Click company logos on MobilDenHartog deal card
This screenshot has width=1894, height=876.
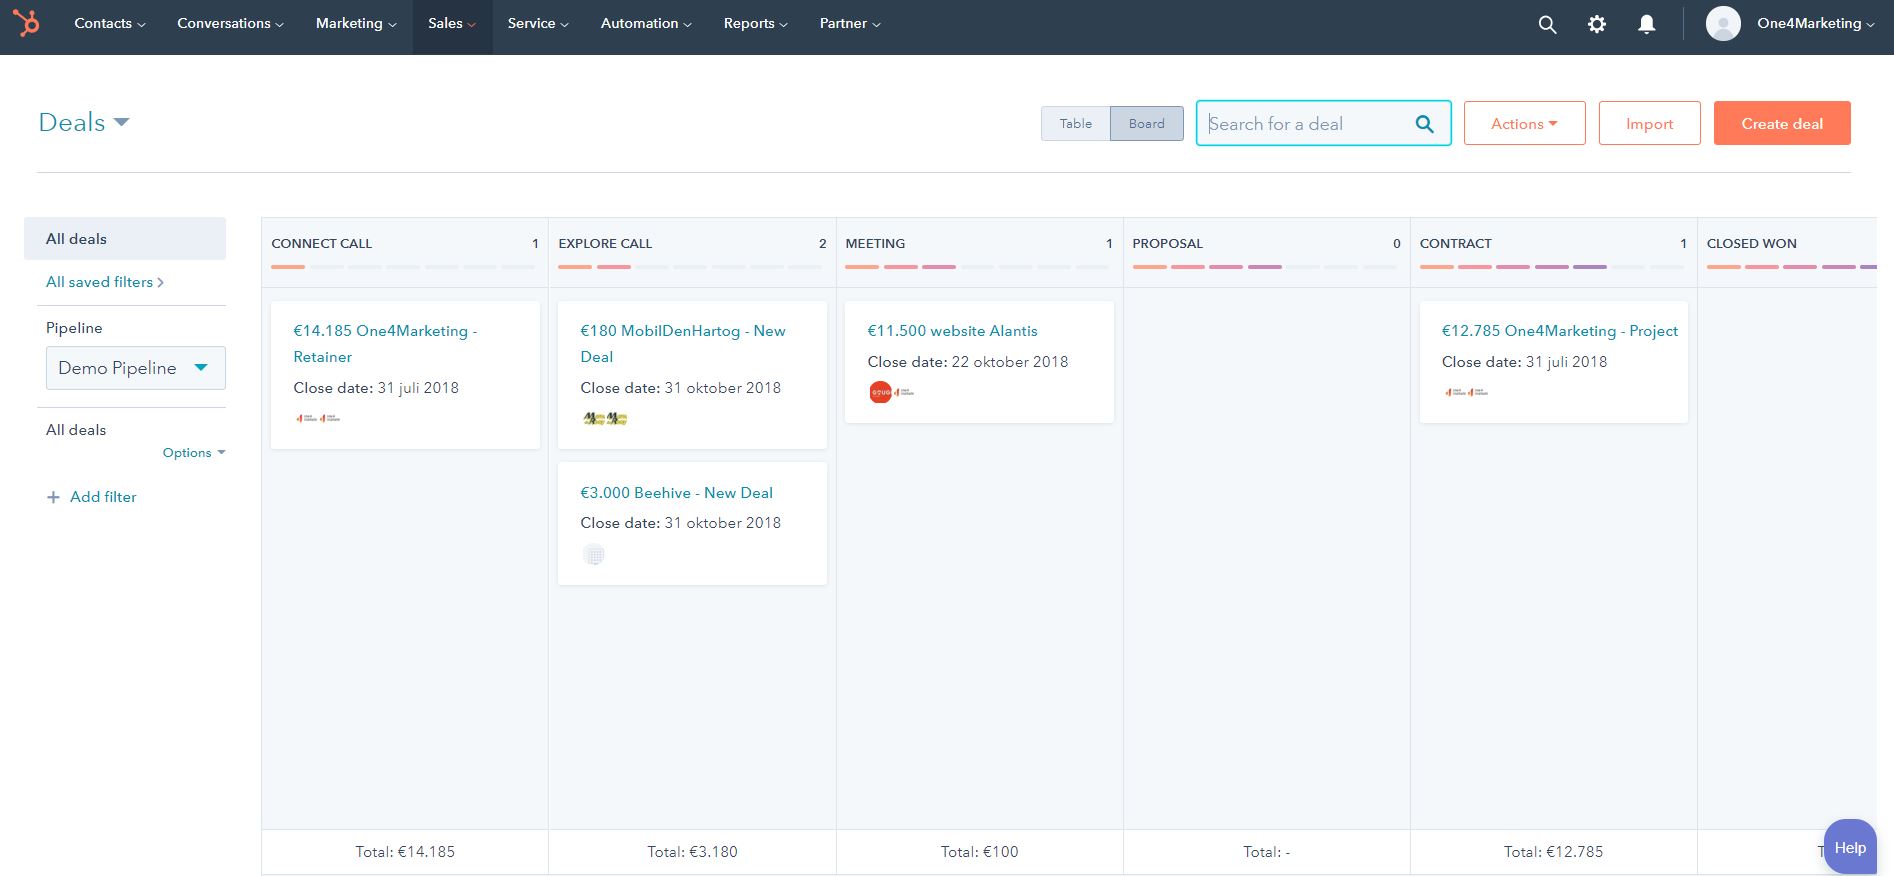click(x=605, y=418)
